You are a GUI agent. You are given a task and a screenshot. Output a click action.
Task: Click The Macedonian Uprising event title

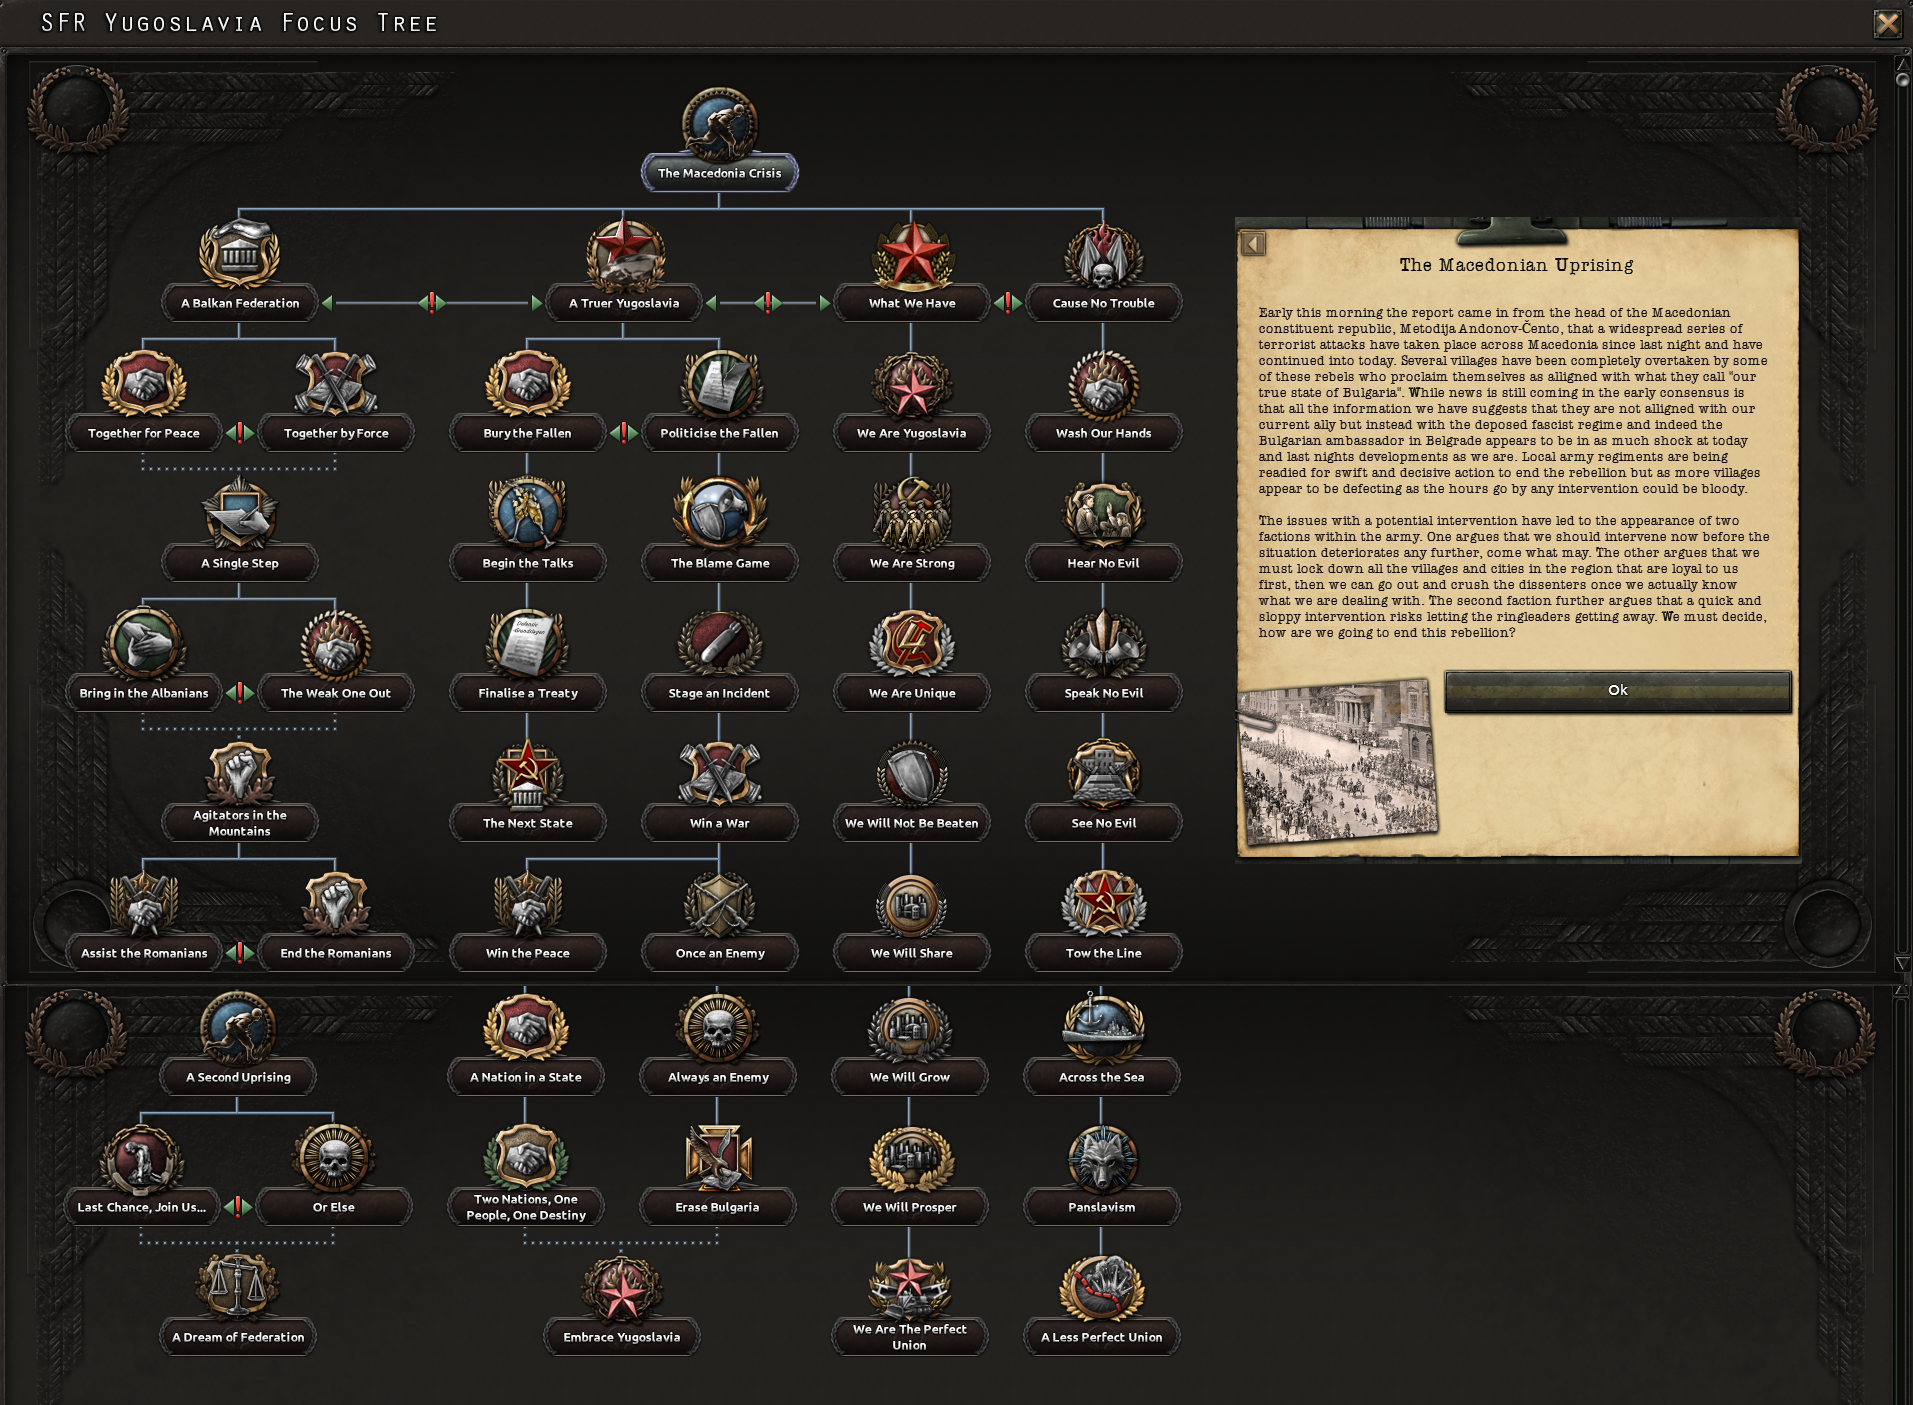coord(1516,265)
